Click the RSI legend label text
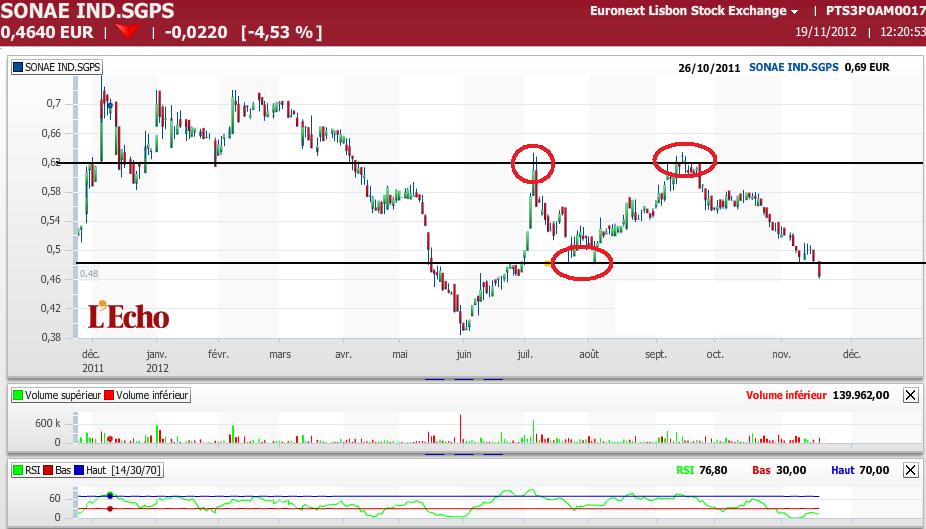Image resolution: width=926 pixels, height=529 pixels. tap(32, 470)
